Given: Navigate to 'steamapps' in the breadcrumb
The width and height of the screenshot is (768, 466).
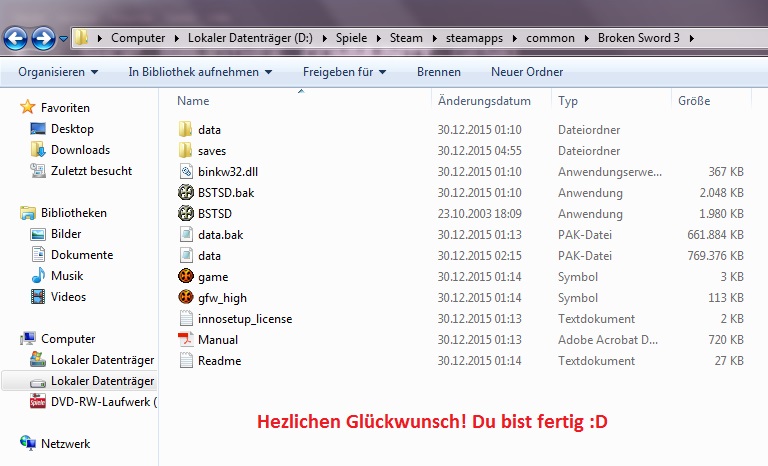Looking at the screenshot, I should 474,38.
